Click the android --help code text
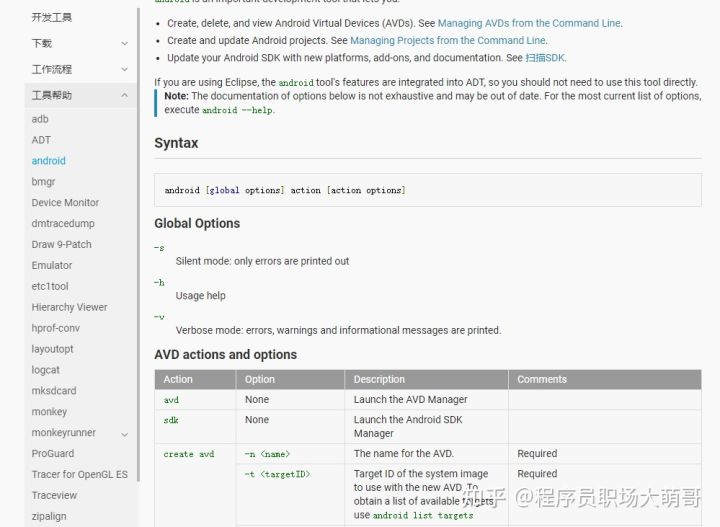This screenshot has width=720, height=527. click(237, 110)
